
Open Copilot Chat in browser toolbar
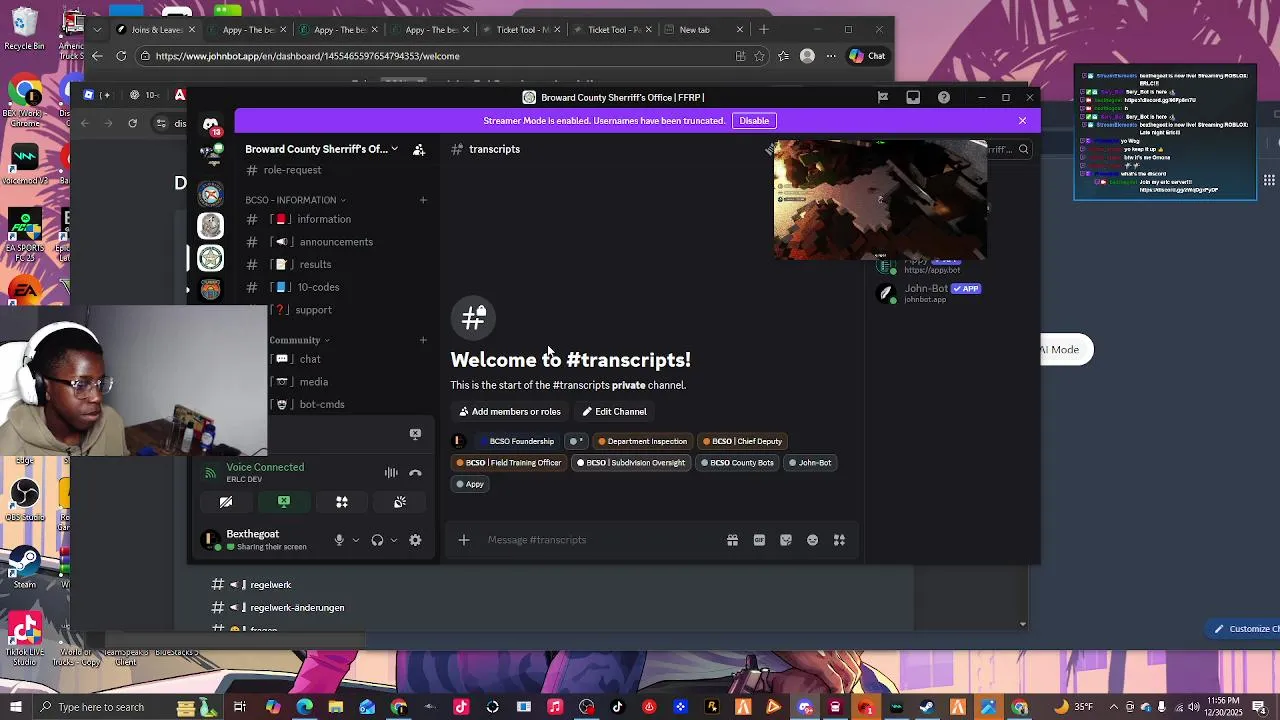point(867,56)
